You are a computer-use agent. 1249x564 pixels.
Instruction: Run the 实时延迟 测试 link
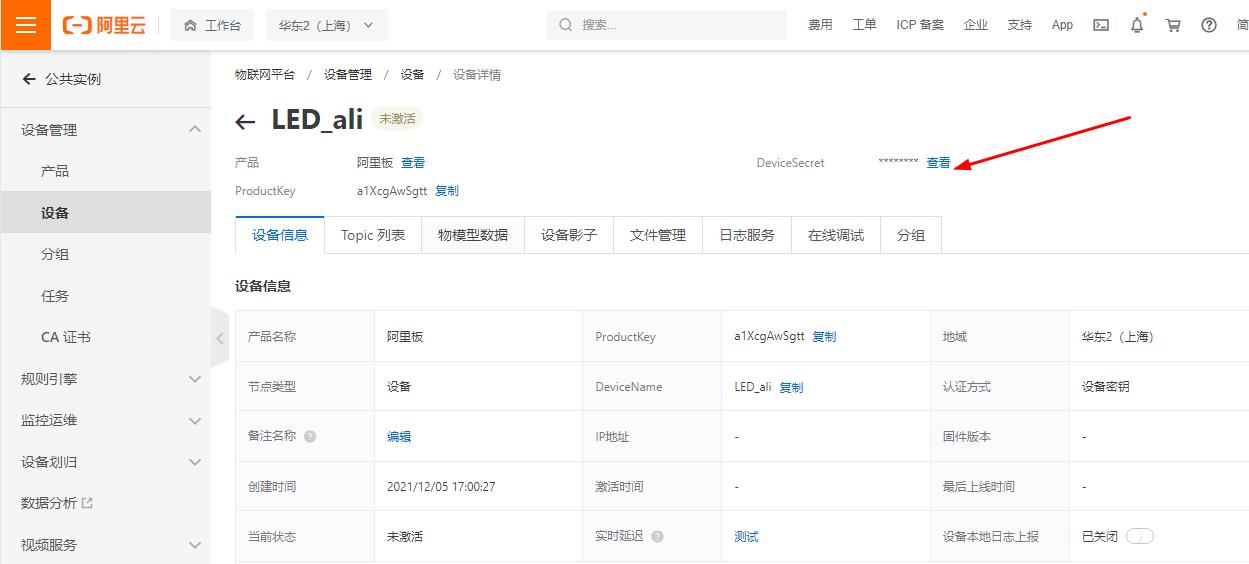[746, 537]
